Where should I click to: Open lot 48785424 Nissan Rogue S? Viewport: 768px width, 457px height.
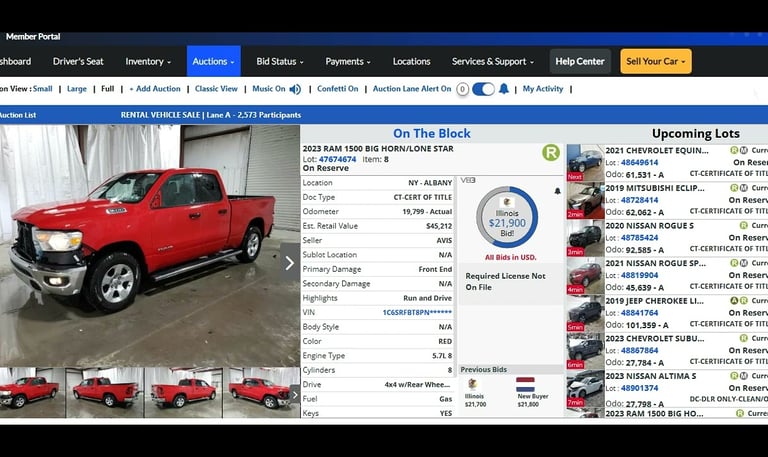pos(639,238)
